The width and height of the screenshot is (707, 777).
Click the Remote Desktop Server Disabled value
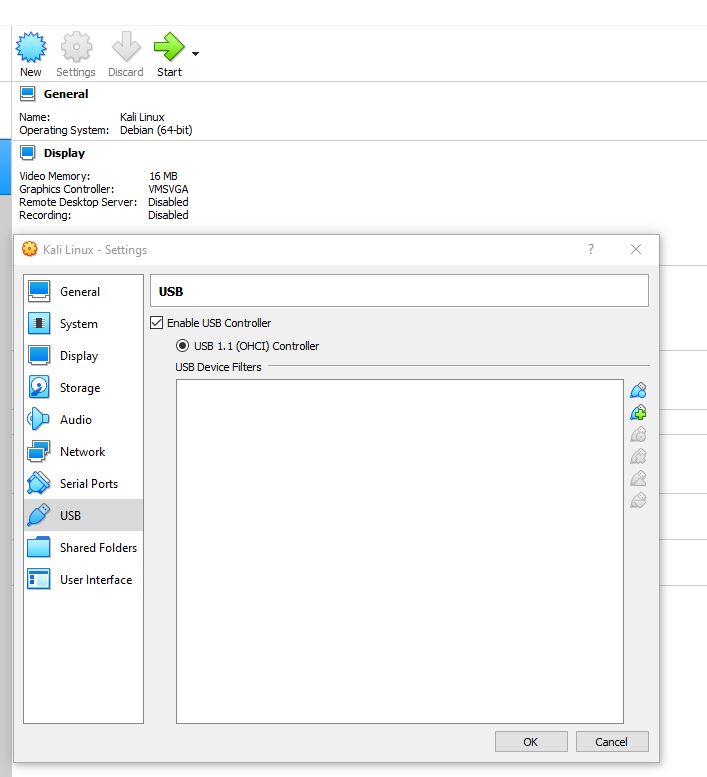tap(168, 202)
